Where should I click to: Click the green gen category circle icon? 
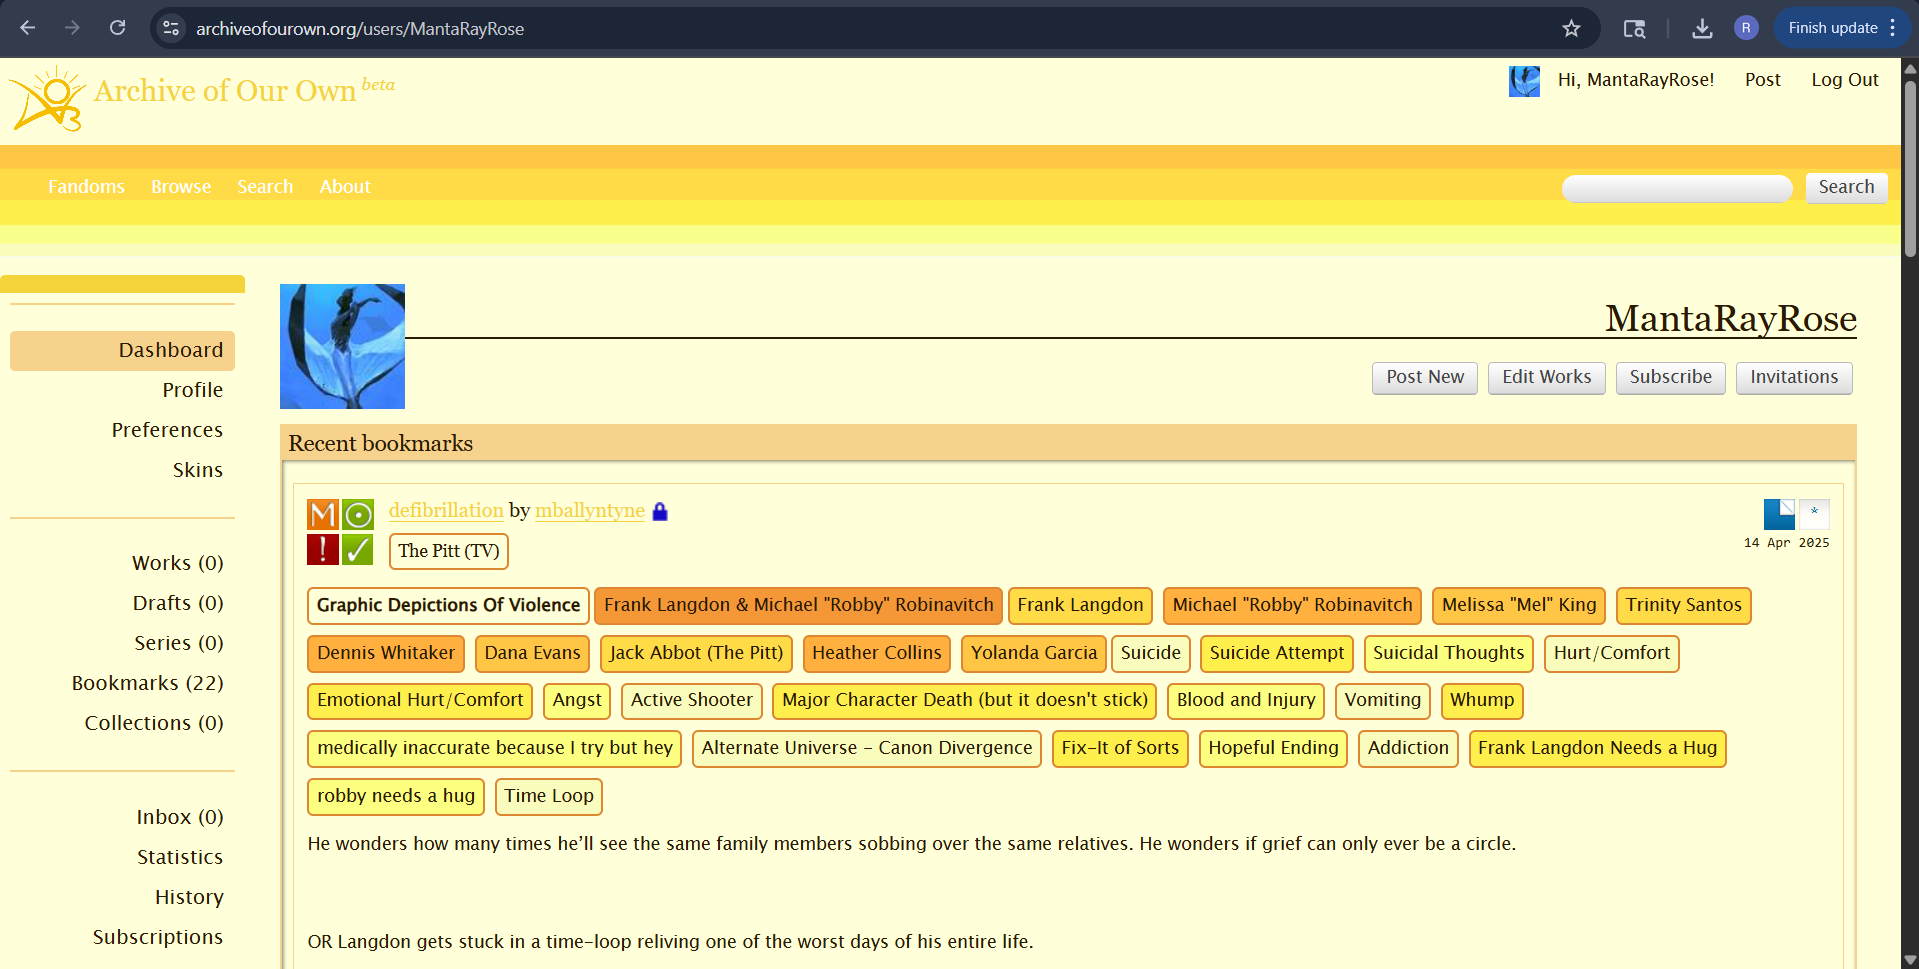(x=358, y=514)
